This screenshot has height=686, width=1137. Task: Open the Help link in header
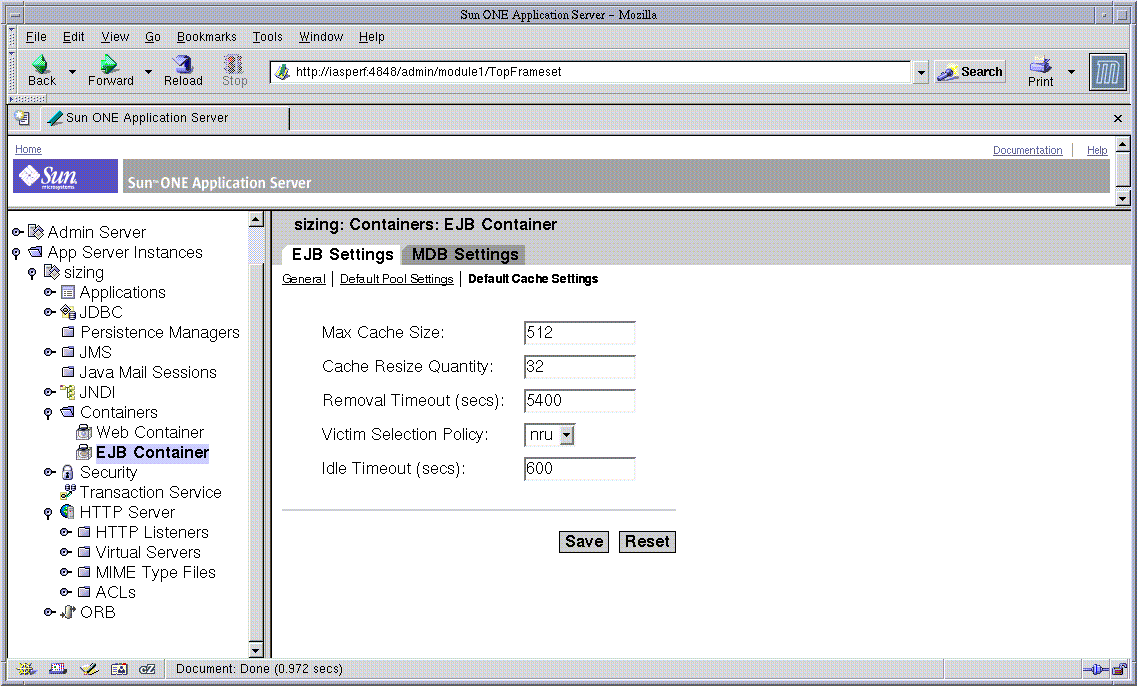(1096, 150)
